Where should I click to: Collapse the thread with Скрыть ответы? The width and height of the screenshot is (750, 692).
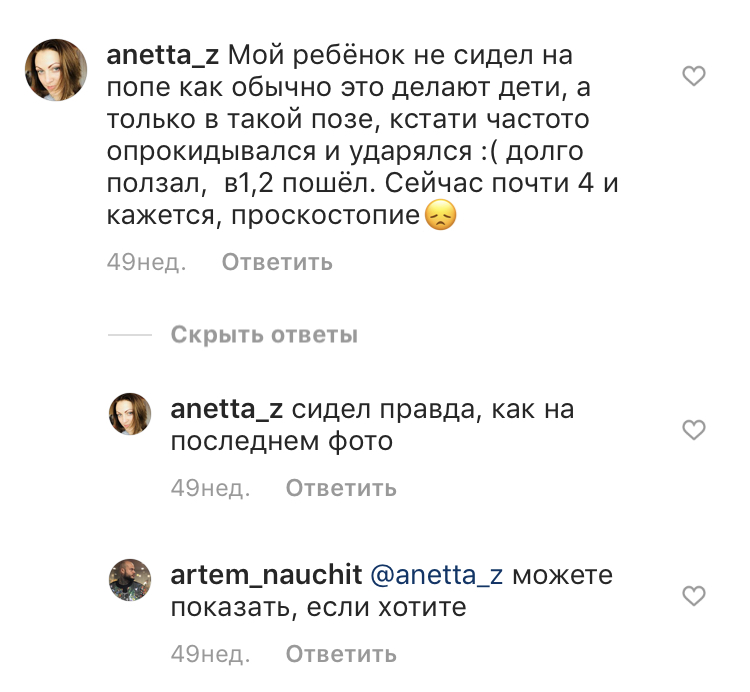coord(264,335)
